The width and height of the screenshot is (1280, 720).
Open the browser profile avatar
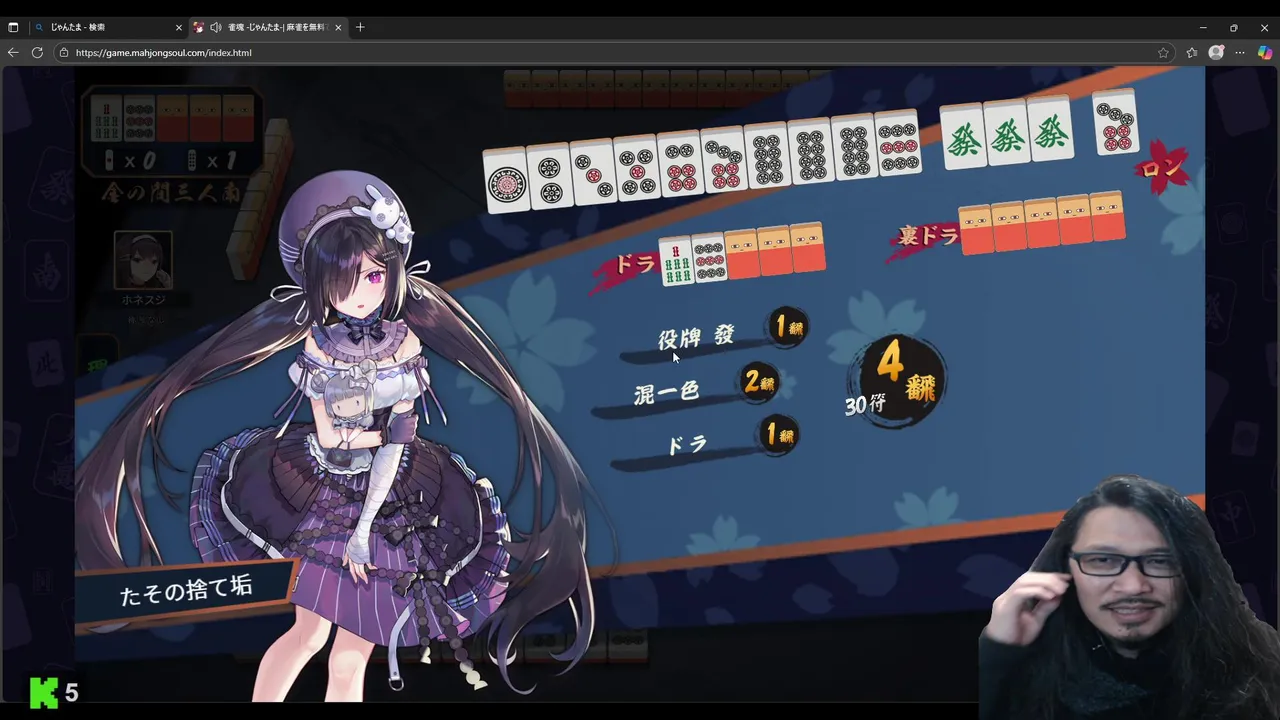1216,52
